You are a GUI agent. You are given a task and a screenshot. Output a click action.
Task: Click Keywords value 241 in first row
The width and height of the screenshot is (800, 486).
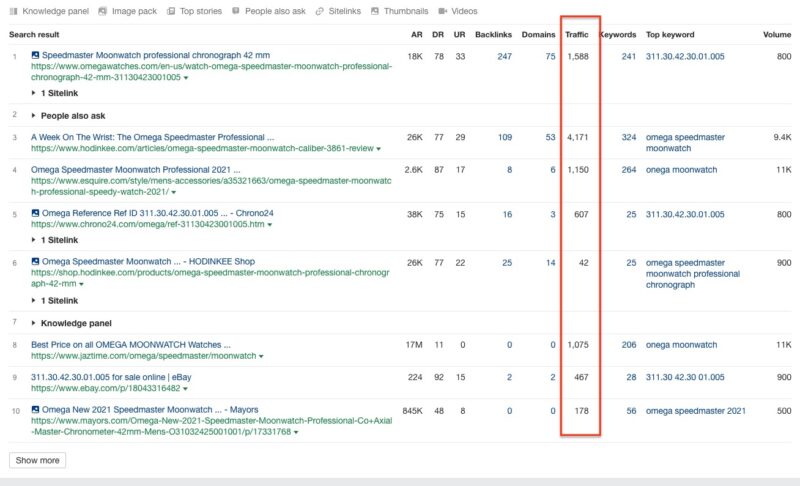coord(629,57)
